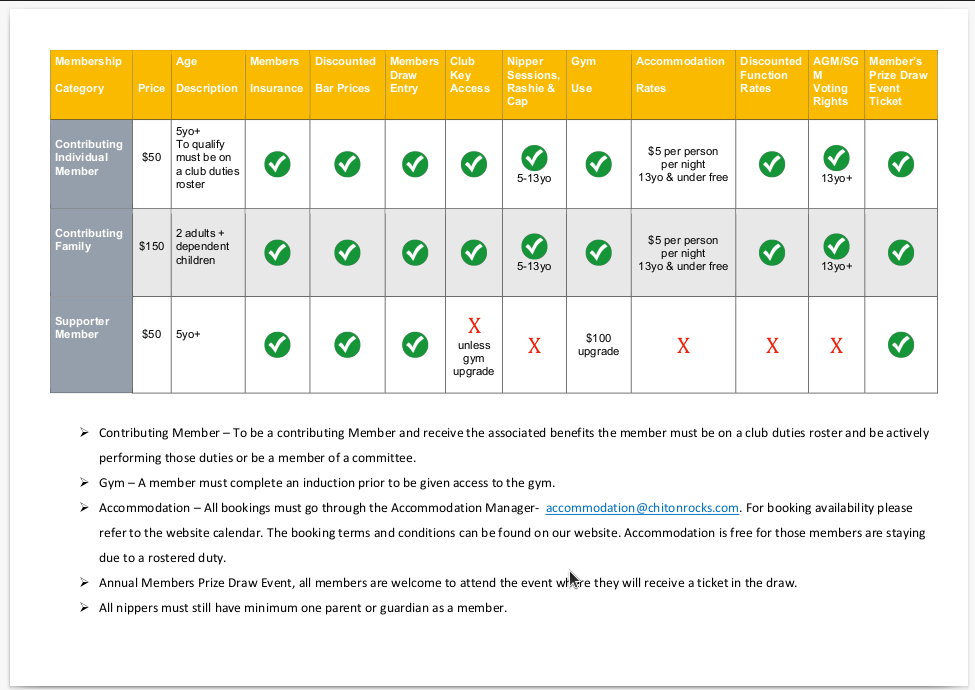Click Club Key Access checkmark for Contributing Family

pyautogui.click(x=474, y=252)
